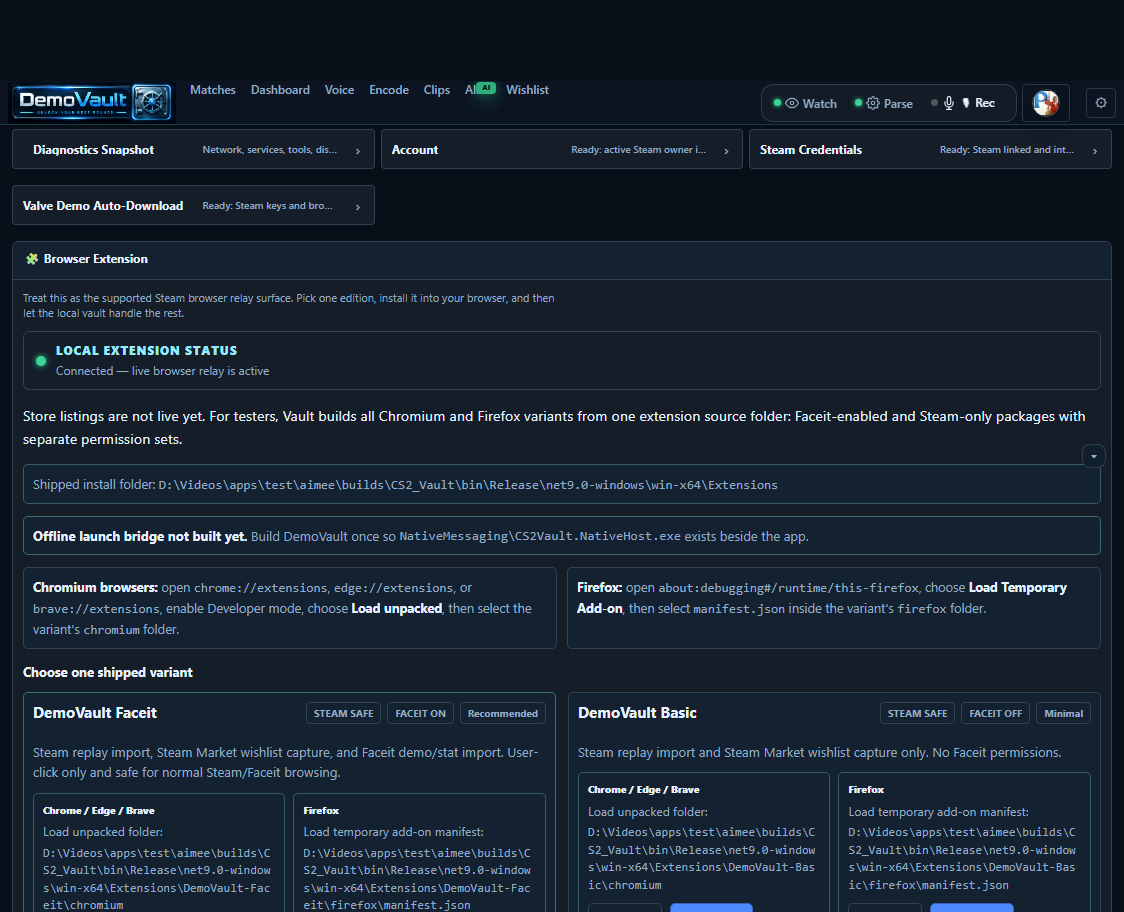Click the 'Chromium browsers:' instruction box
The height and width of the screenshot is (912, 1124).
290,608
